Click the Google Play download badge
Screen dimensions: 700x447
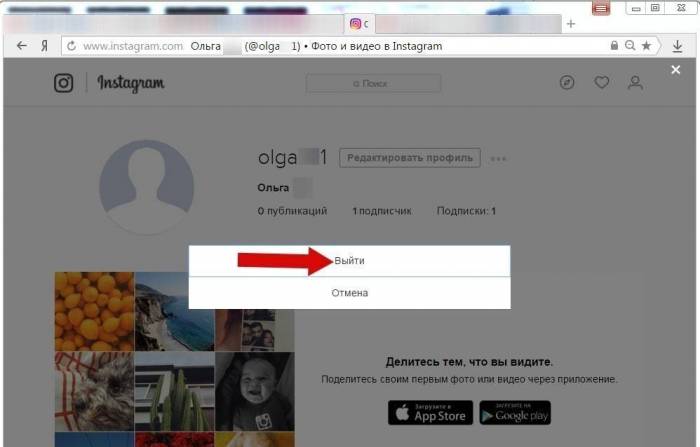[515, 412]
